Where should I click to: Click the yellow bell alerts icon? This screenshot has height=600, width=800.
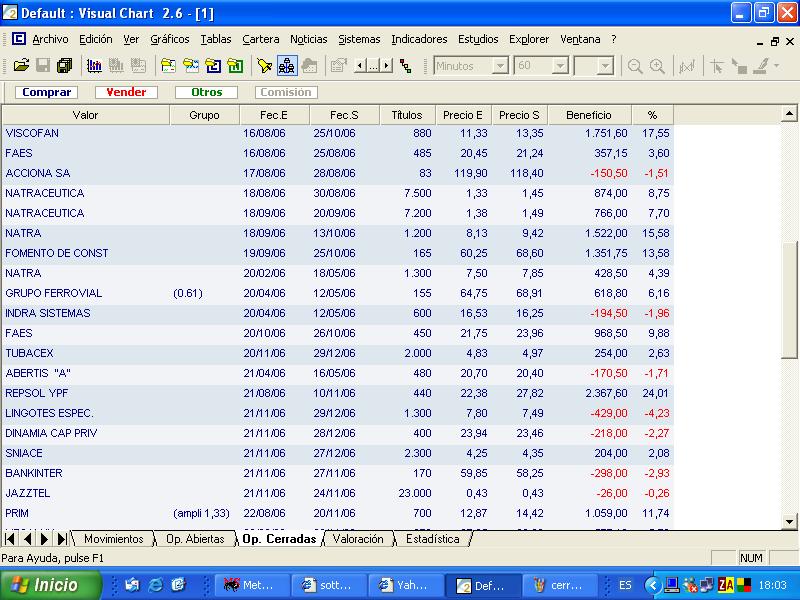(x=264, y=66)
